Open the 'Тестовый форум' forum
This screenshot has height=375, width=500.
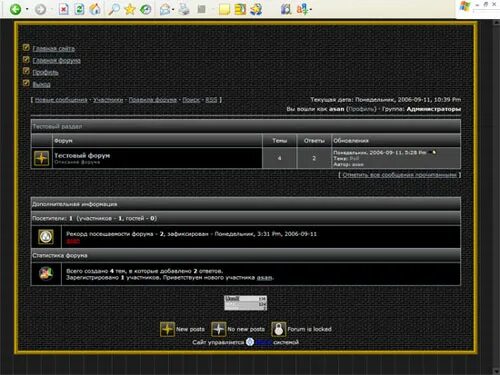(x=82, y=155)
